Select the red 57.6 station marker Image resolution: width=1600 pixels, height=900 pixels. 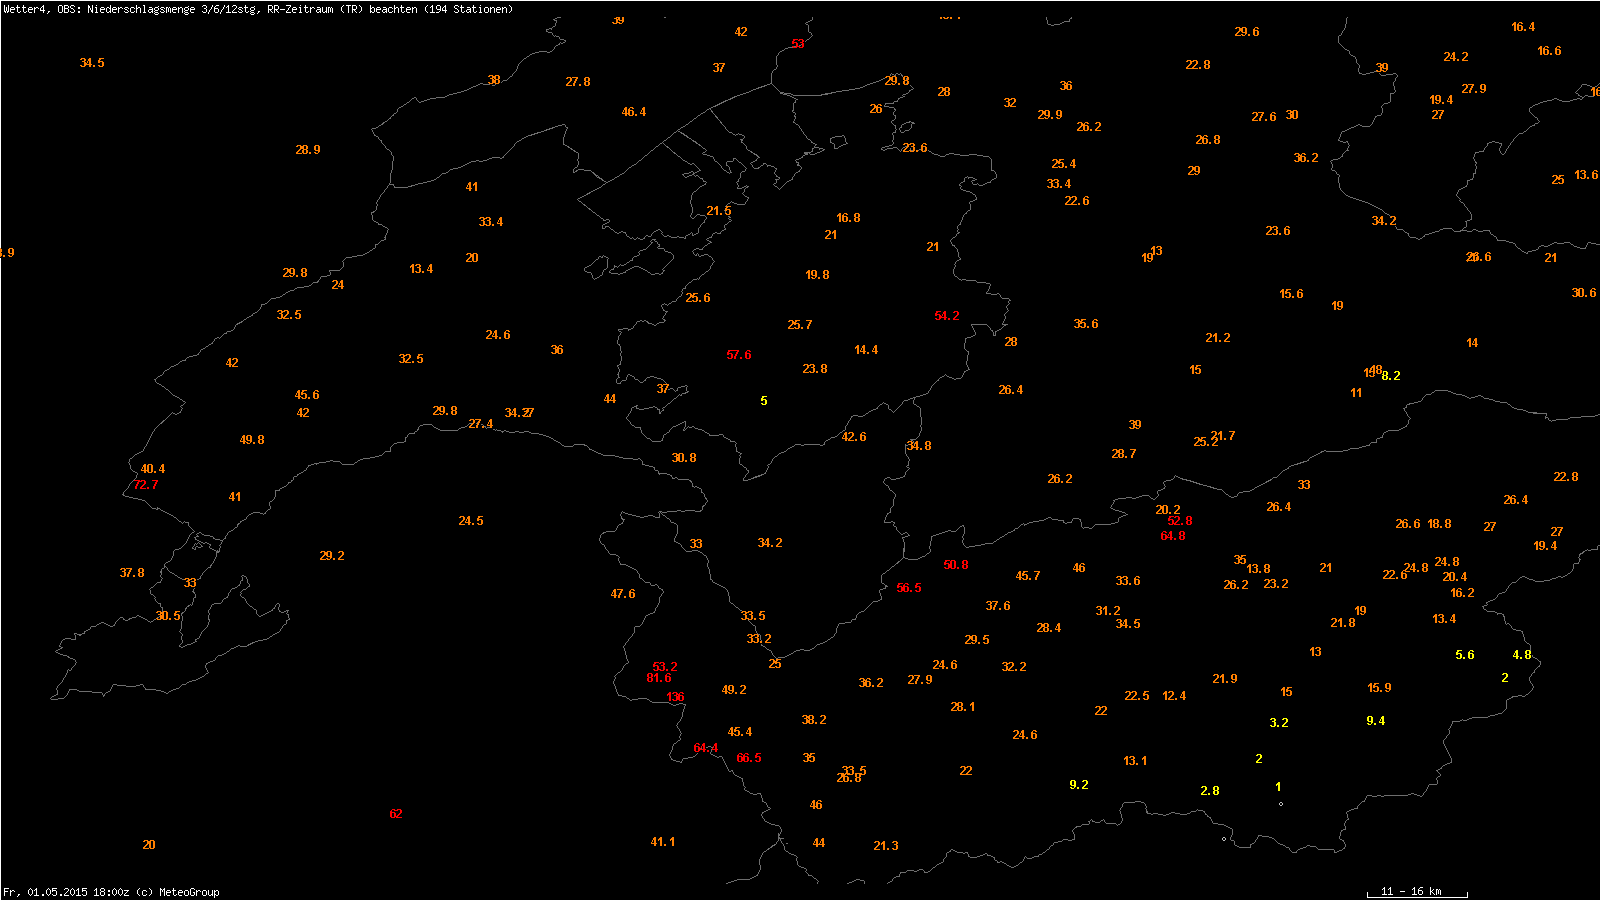click(x=739, y=355)
